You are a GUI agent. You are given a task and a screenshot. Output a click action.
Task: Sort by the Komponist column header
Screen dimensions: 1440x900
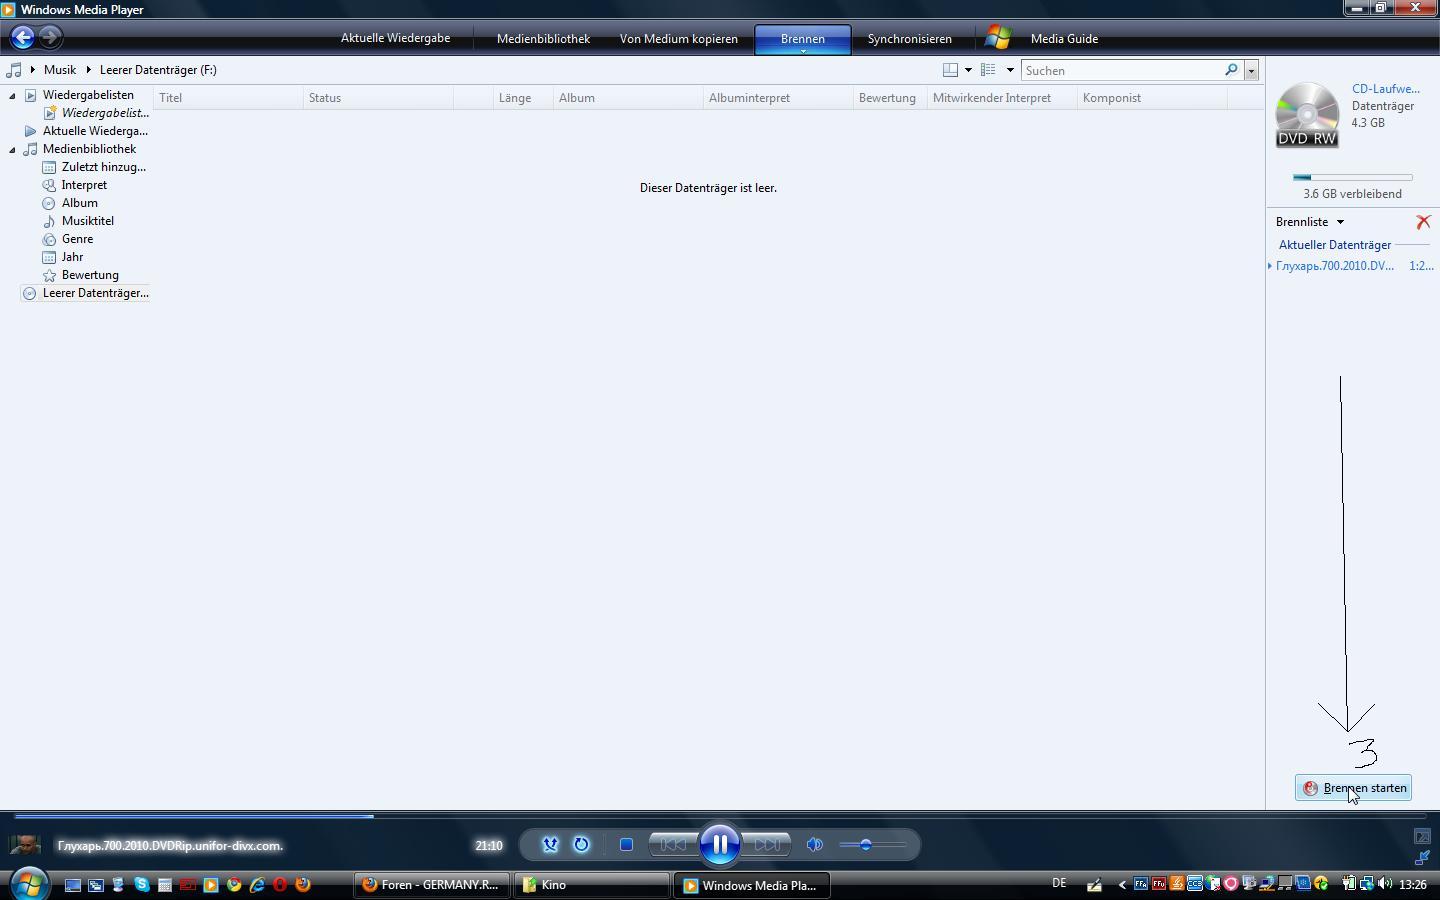(1152, 98)
